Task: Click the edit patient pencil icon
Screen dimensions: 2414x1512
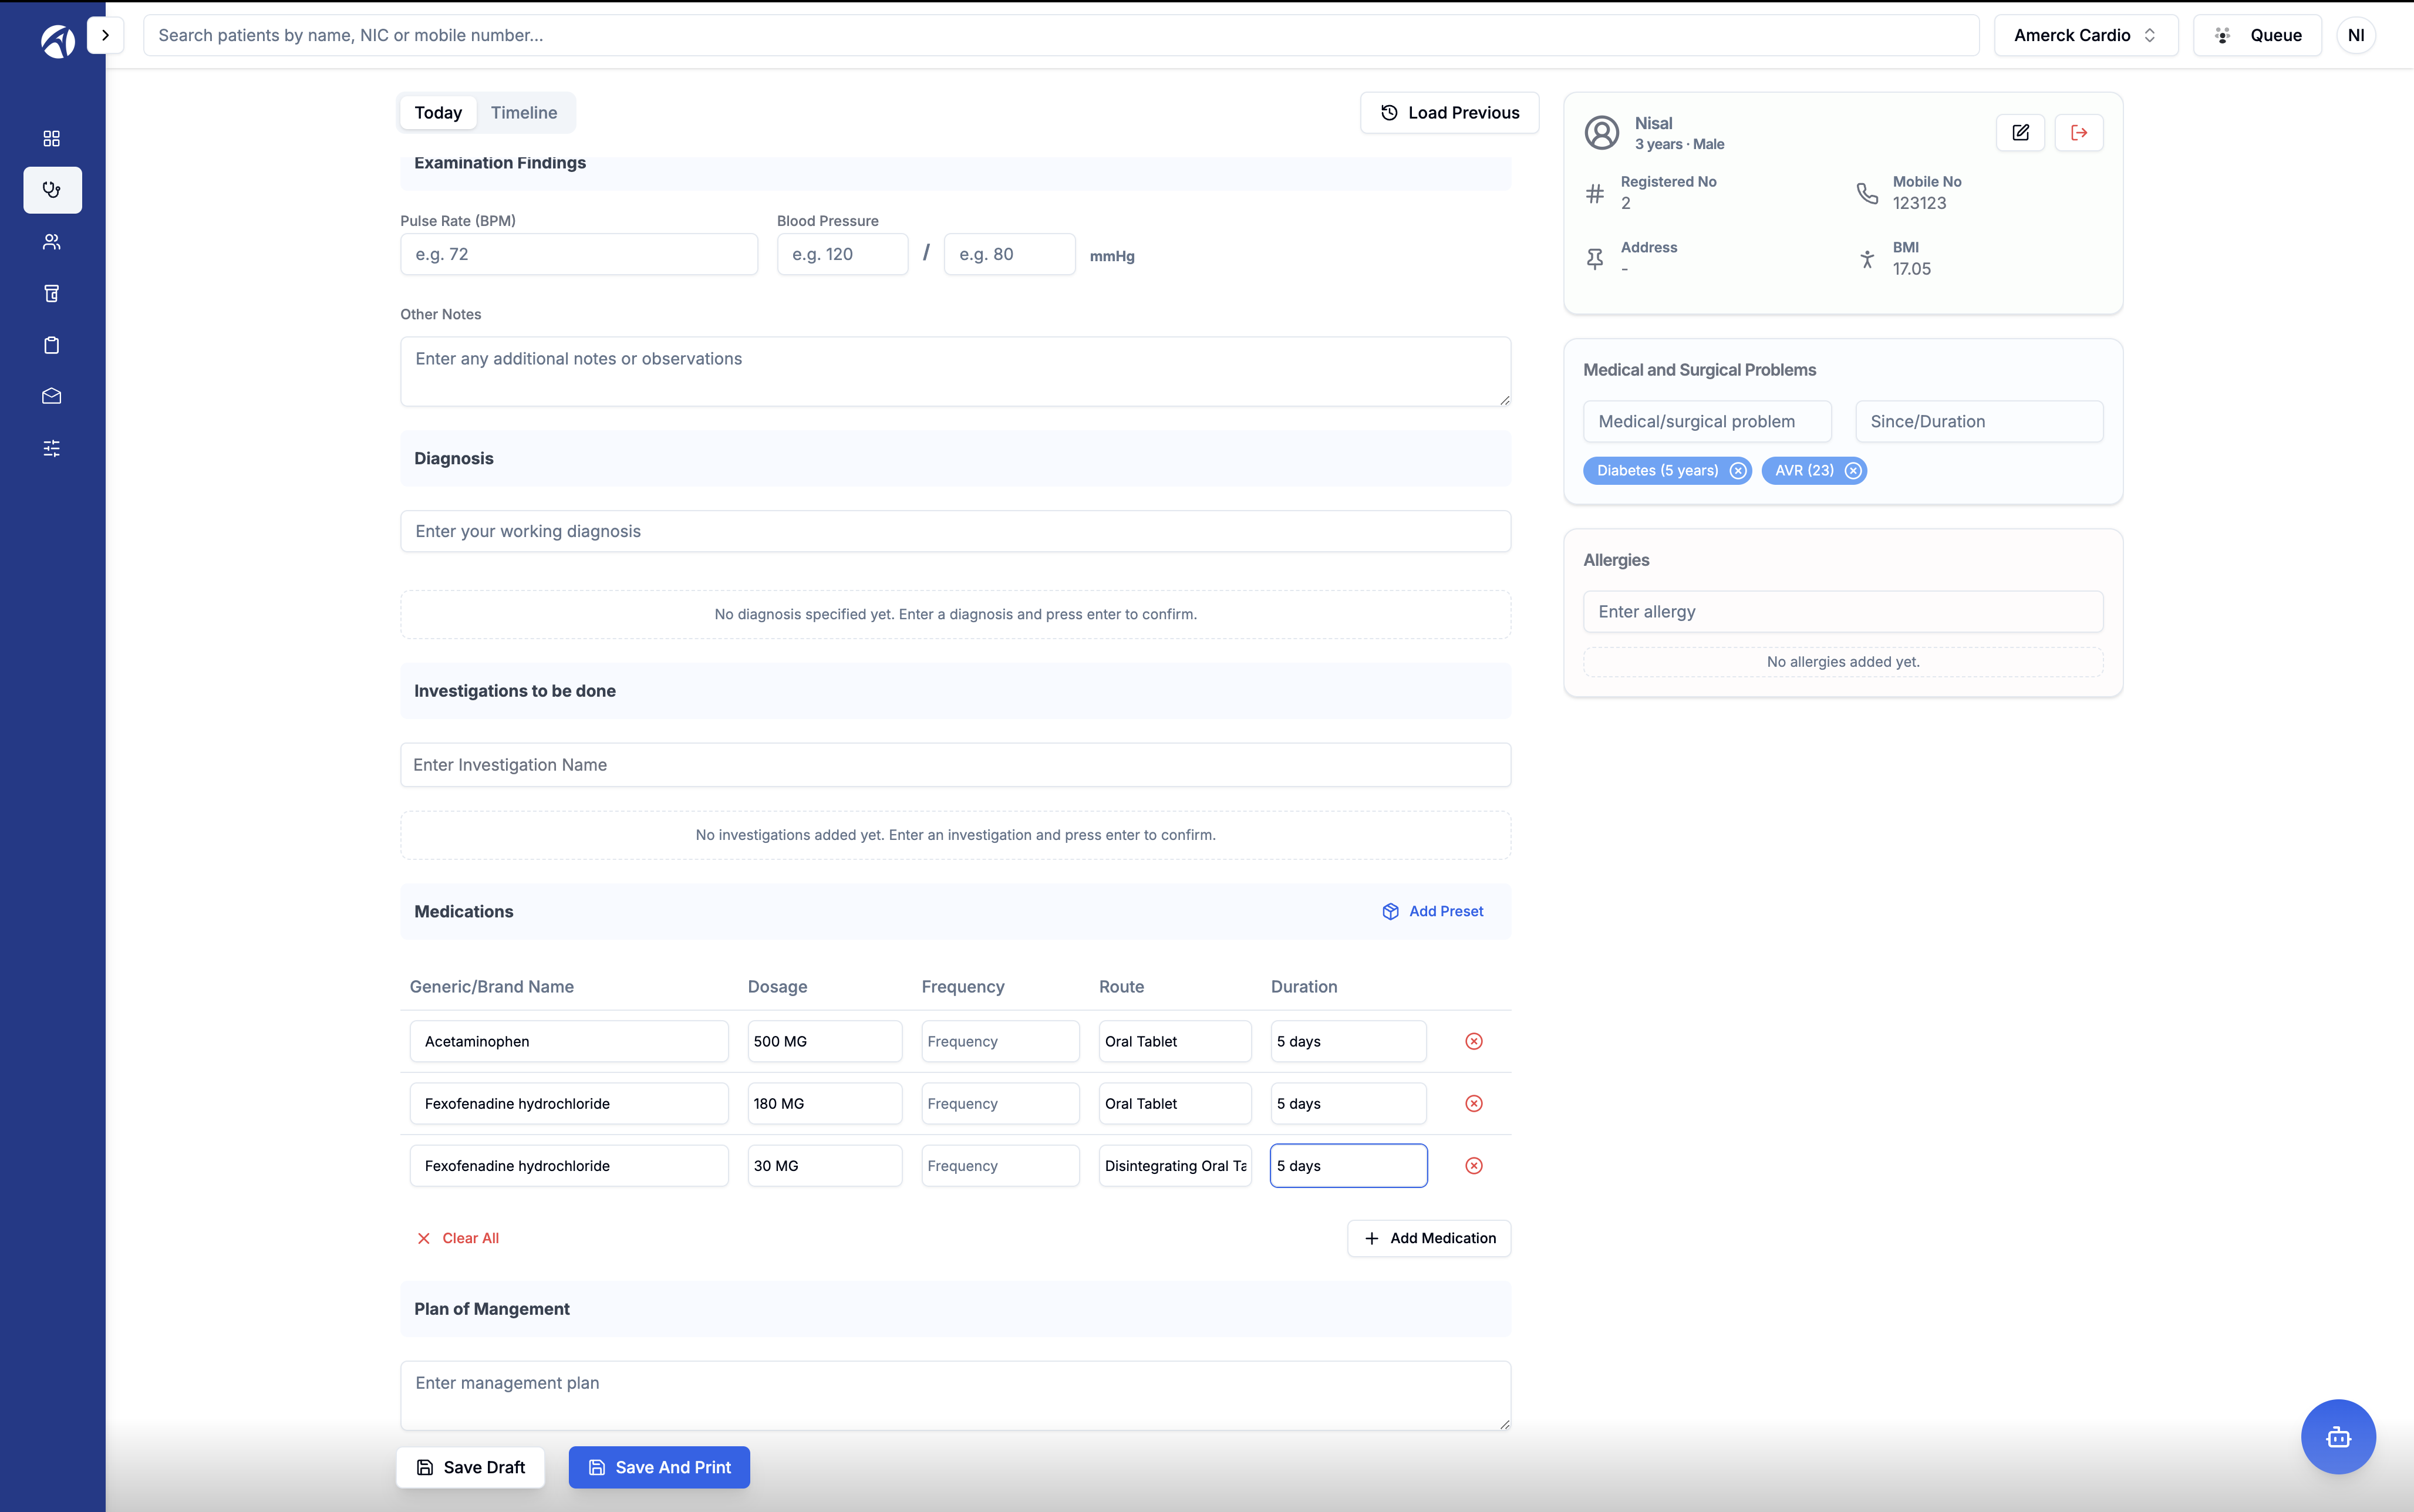Action: point(2020,132)
